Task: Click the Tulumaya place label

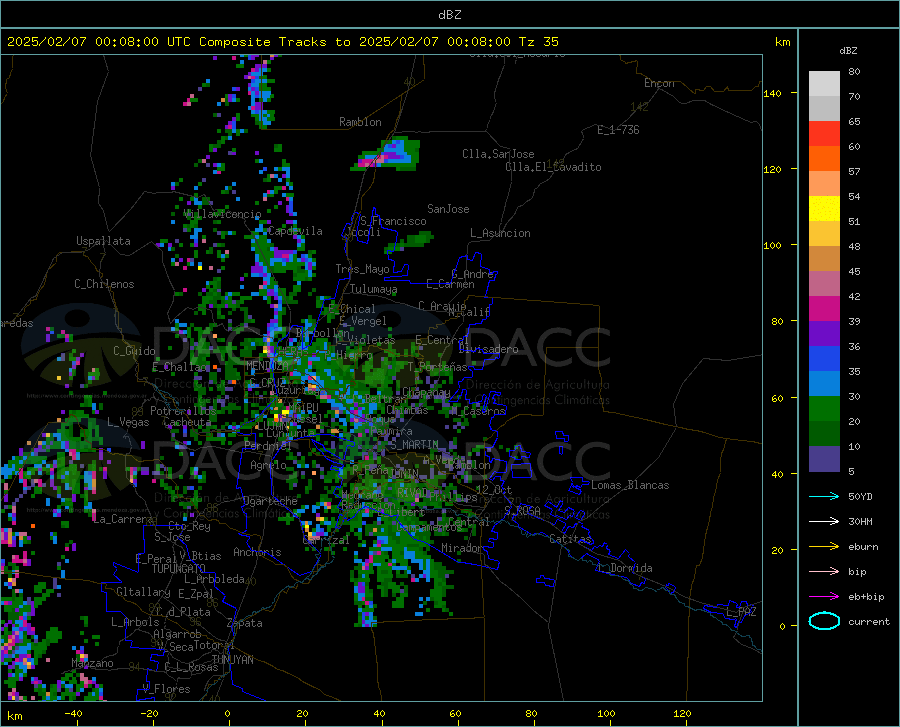Action: click(373, 289)
